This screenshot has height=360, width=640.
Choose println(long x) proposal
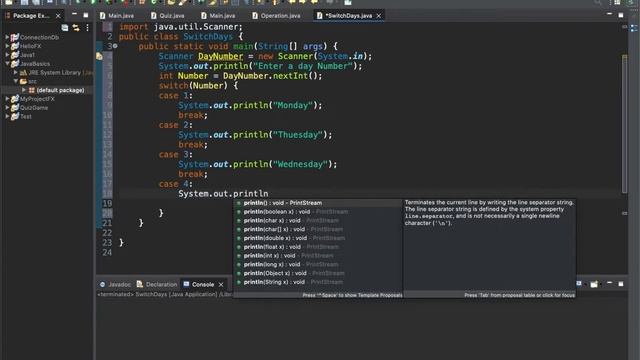[318, 264]
